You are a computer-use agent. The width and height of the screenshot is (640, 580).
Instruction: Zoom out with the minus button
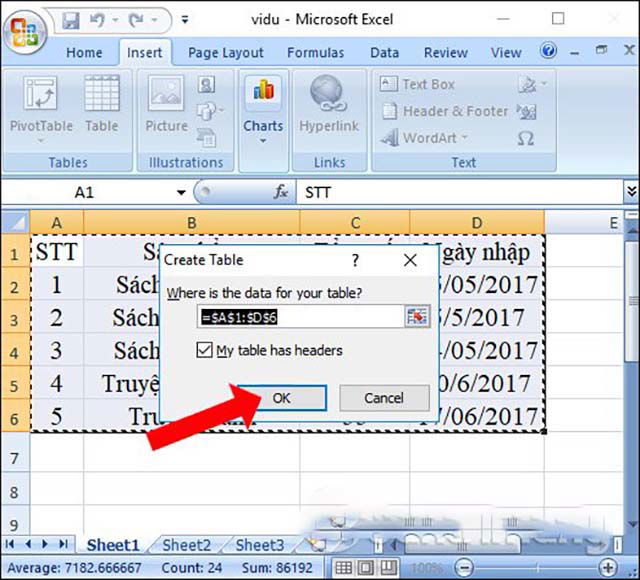click(464, 568)
